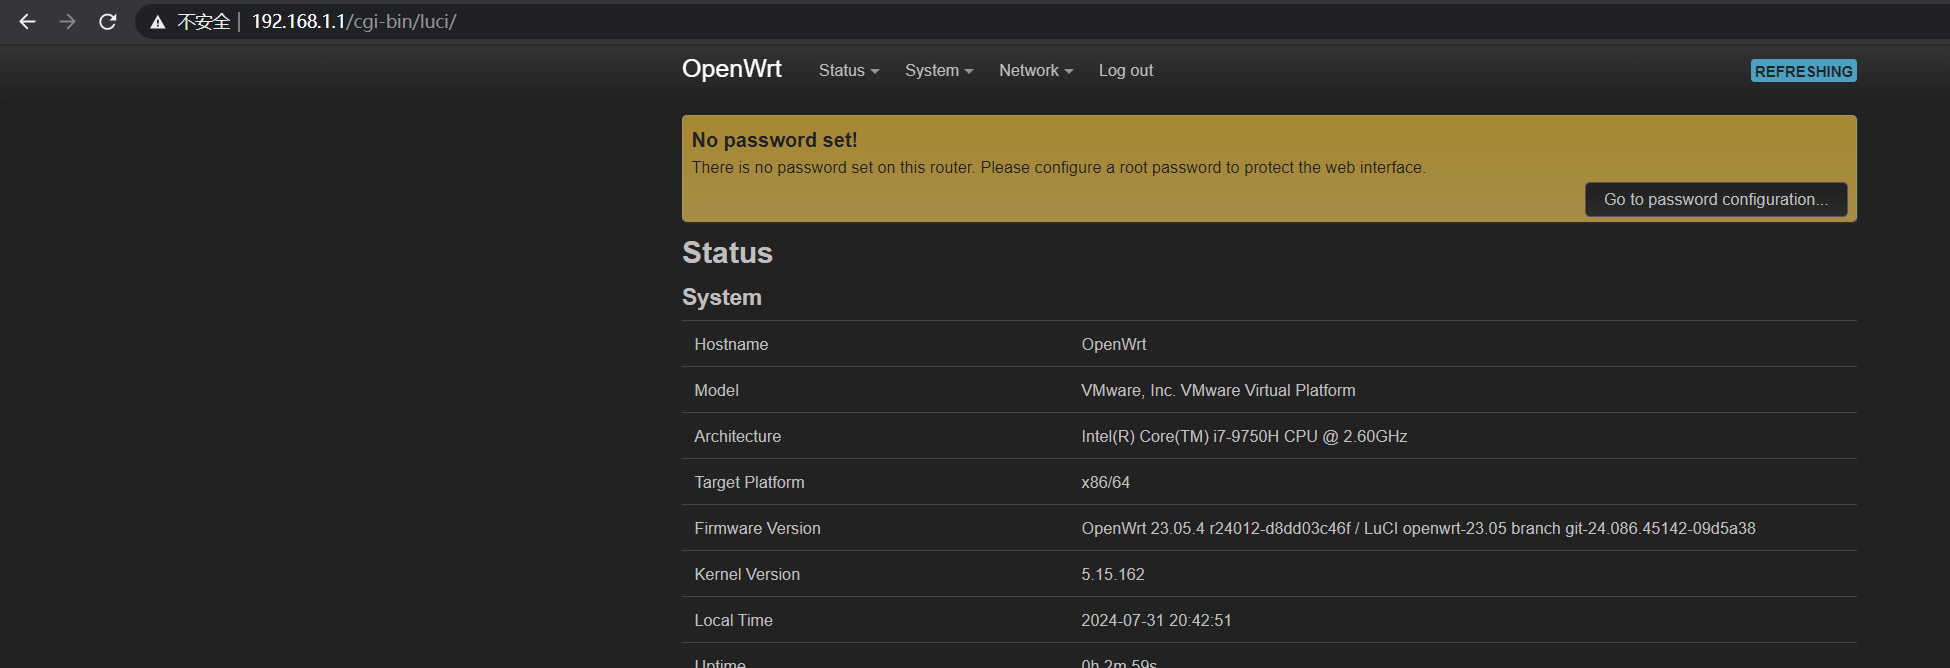Click the 'No password set!' warning heading
Image resolution: width=1950 pixels, height=668 pixels.
coord(774,140)
